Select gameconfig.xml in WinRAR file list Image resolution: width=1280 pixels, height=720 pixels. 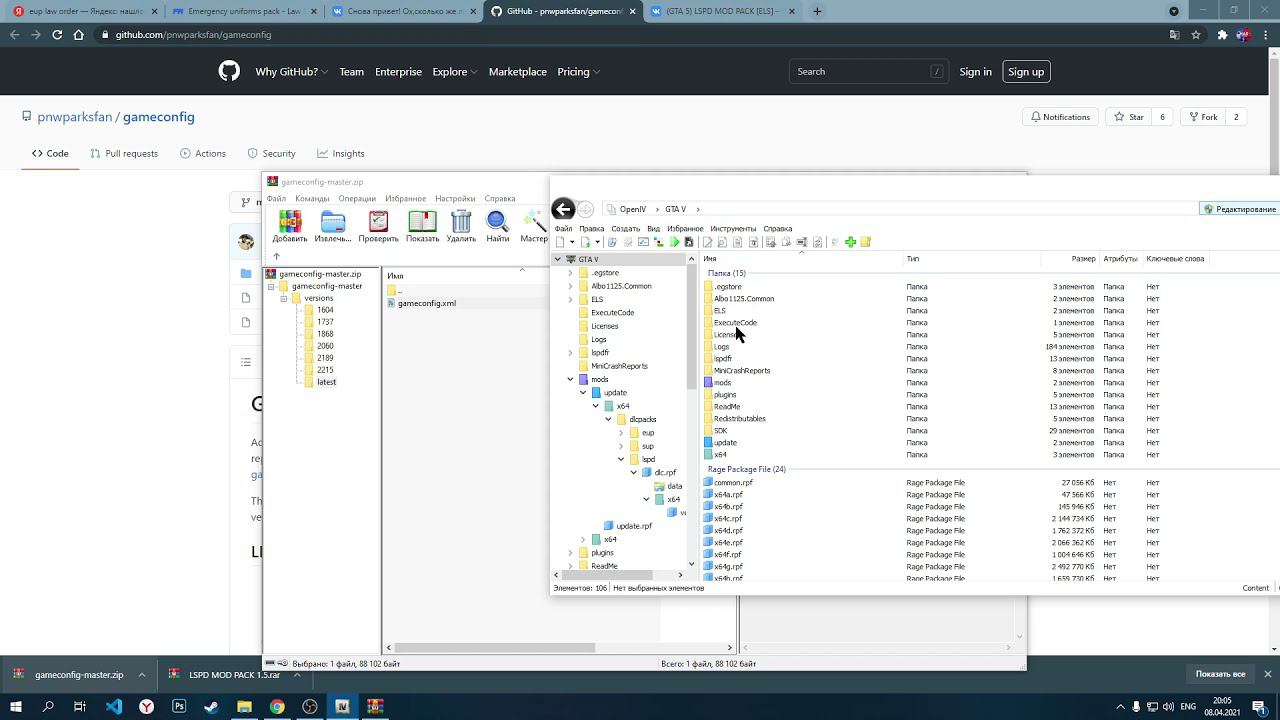click(x=427, y=303)
